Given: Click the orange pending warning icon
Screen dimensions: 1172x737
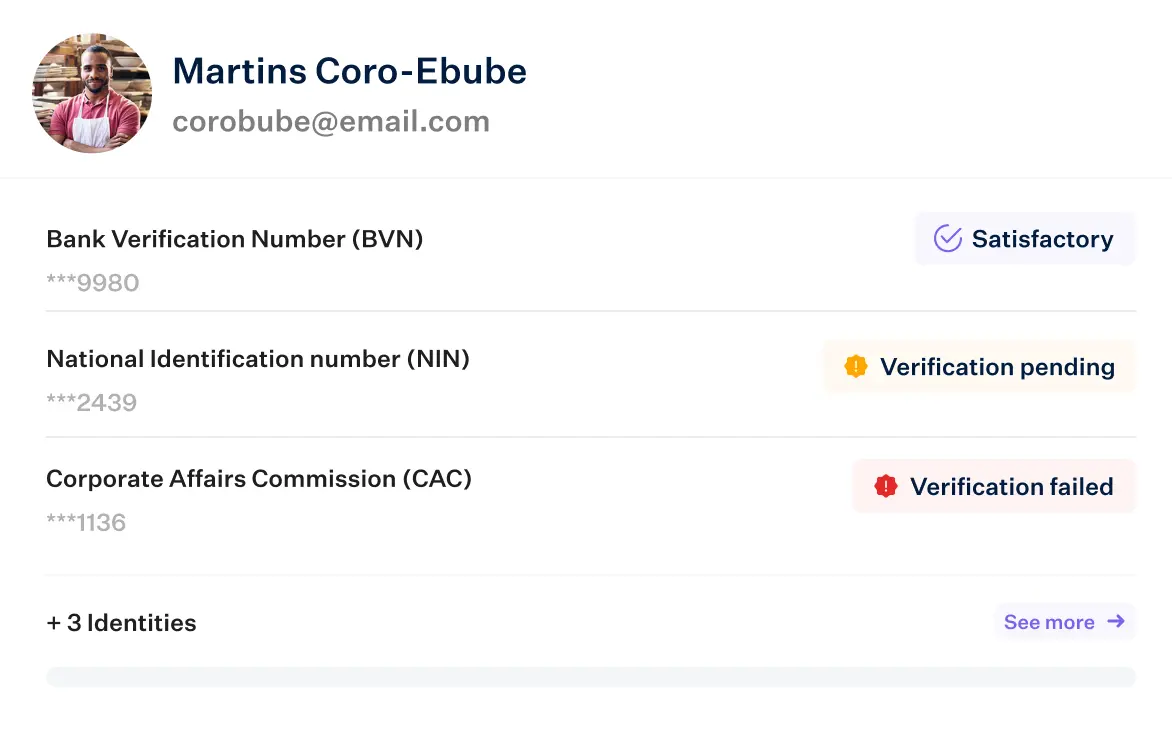Looking at the screenshot, I should click(856, 366).
